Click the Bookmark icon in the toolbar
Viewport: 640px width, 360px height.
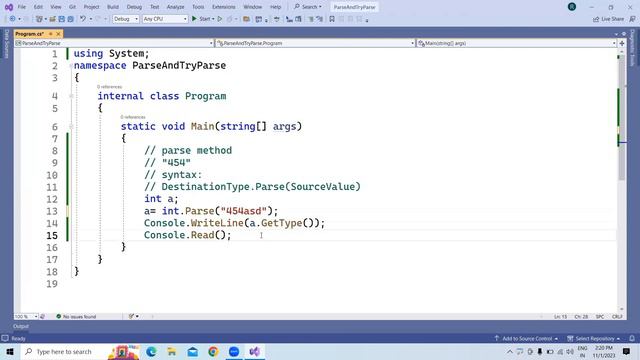332,19
